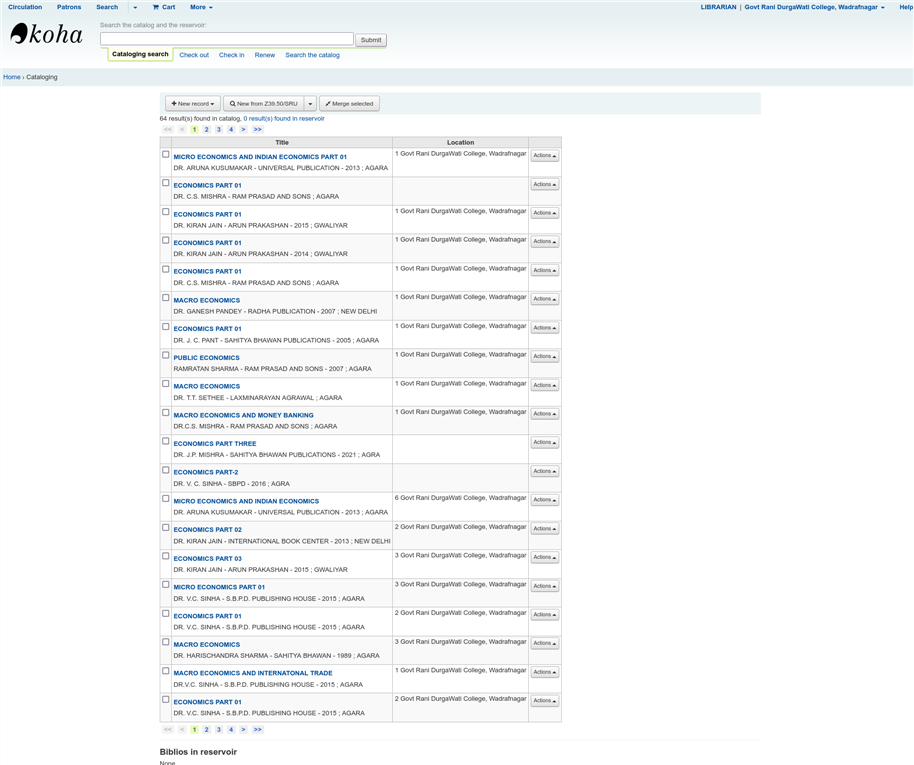The image size is (914, 765).
Task: Open Economics Part 03 record link
Action: (x=207, y=559)
